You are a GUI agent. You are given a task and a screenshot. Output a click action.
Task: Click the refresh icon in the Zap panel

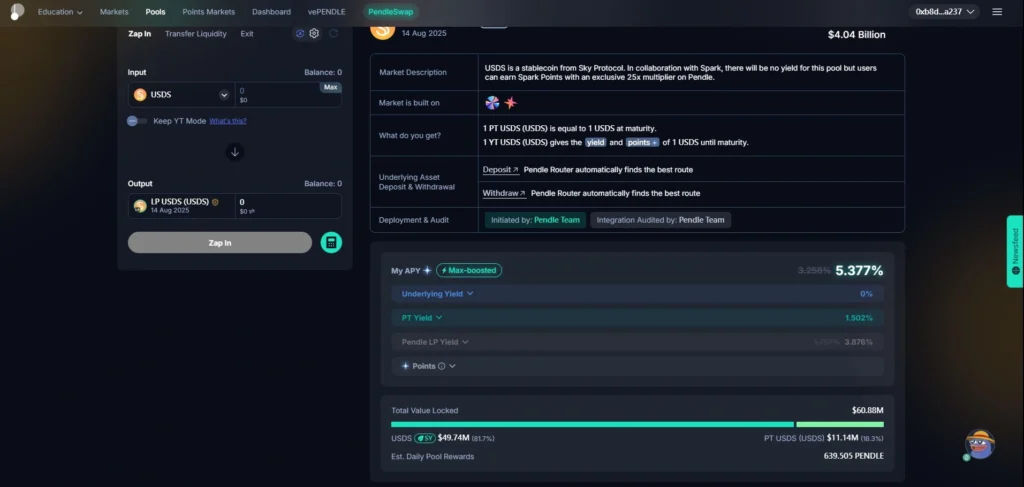(334, 33)
